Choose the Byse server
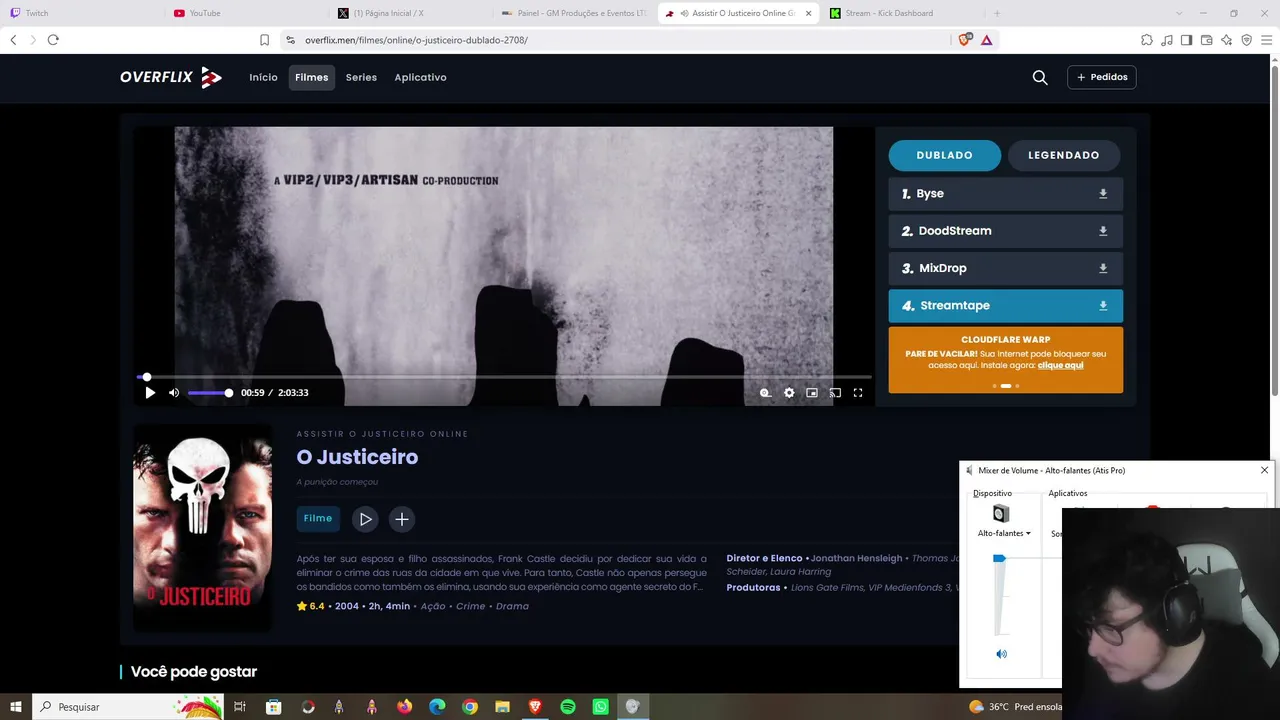This screenshot has height=720, width=1280. pyautogui.click(x=1006, y=194)
